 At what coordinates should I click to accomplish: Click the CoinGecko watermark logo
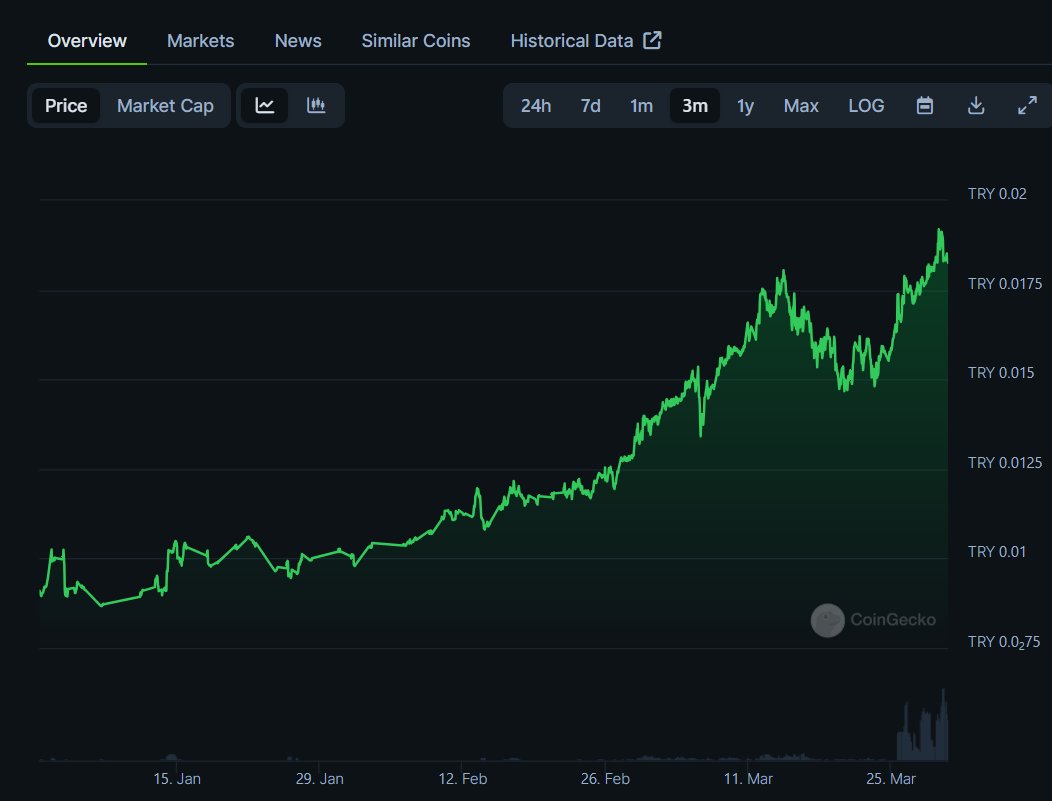click(827, 620)
